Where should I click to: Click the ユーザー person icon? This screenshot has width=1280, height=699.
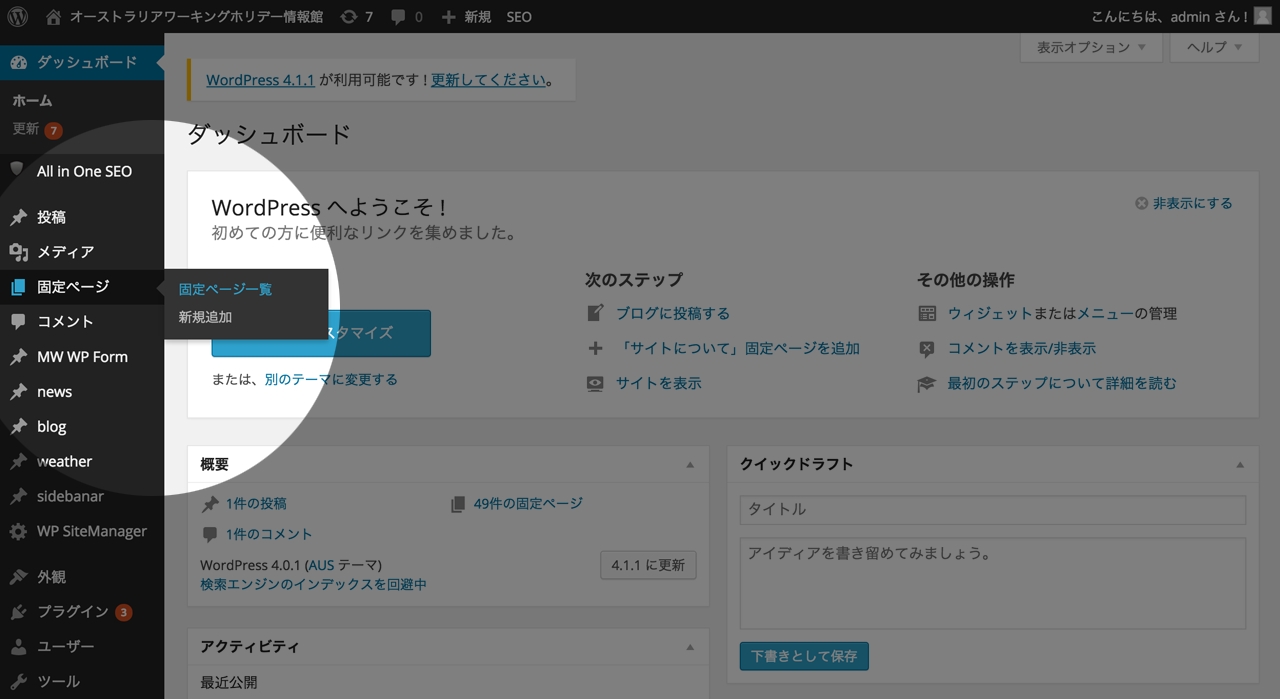tap(18, 647)
